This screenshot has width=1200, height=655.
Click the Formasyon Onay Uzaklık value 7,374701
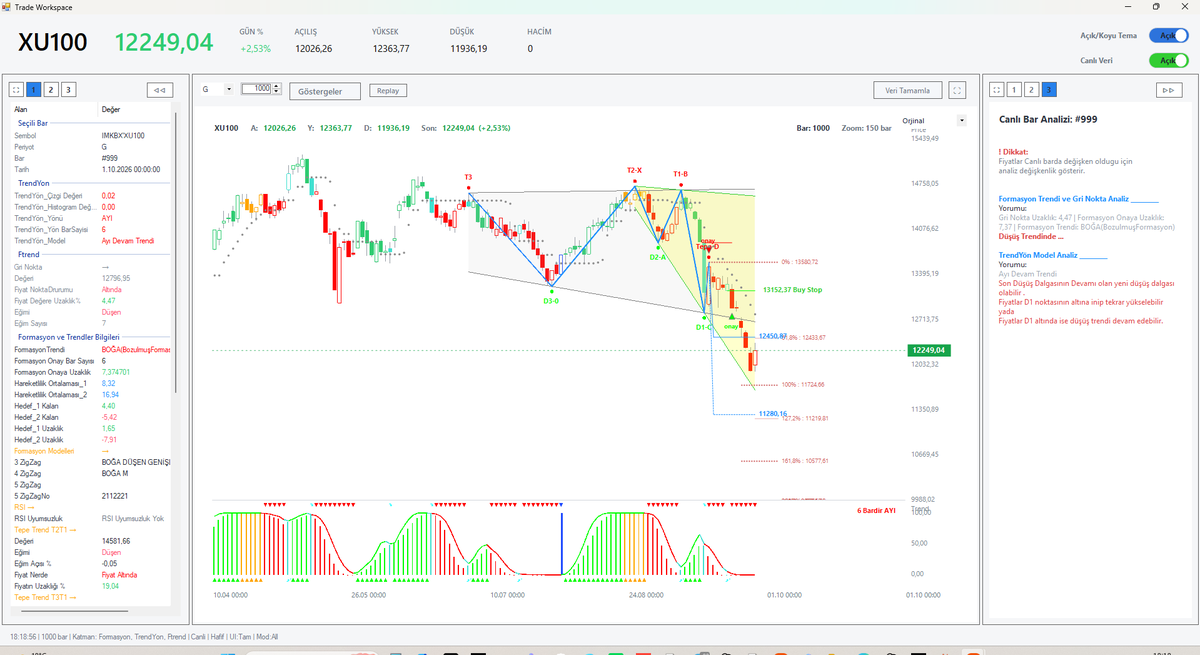(117, 372)
